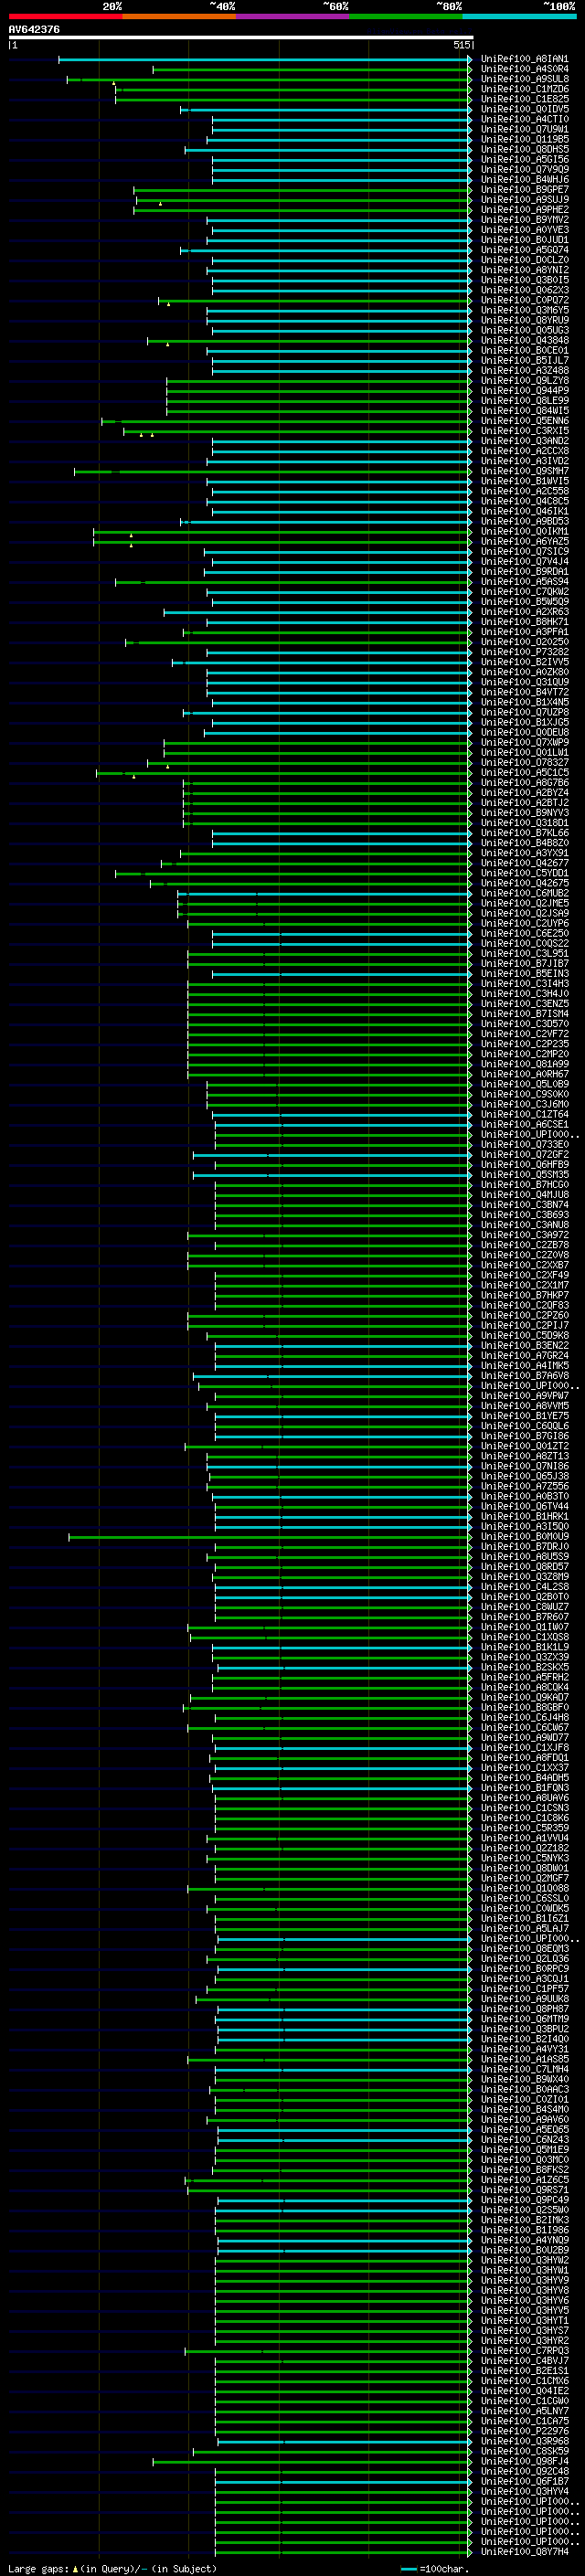The width and height of the screenshot is (585, 2576).
Task: Click the green ~80% legend segment
Action: (x=406, y=16)
